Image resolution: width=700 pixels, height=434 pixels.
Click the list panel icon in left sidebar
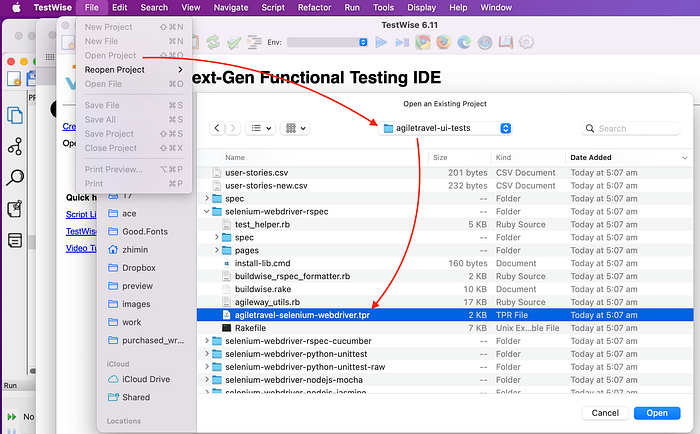[x=15, y=240]
